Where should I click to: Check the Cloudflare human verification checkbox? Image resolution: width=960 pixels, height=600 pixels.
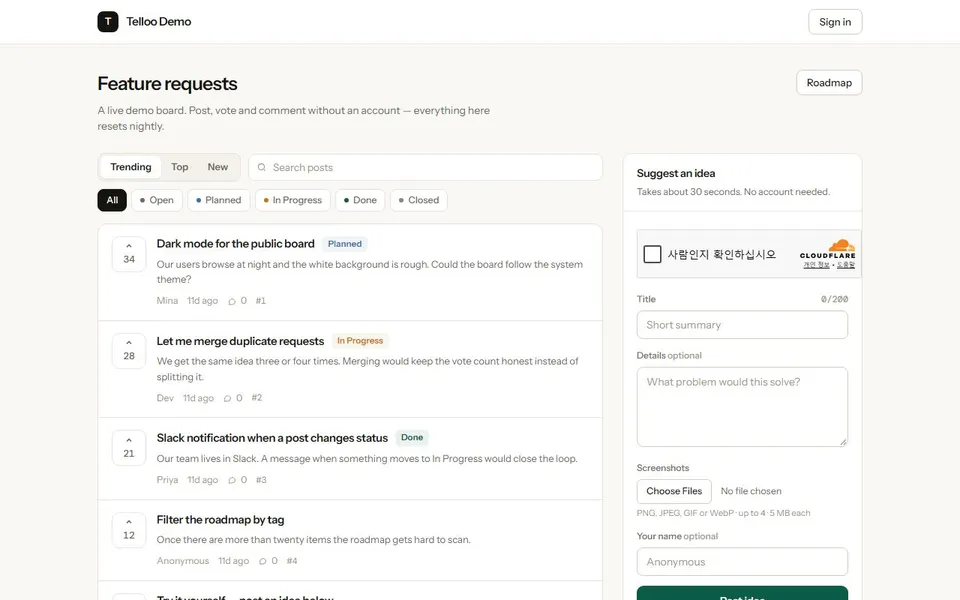tap(652, 254)
